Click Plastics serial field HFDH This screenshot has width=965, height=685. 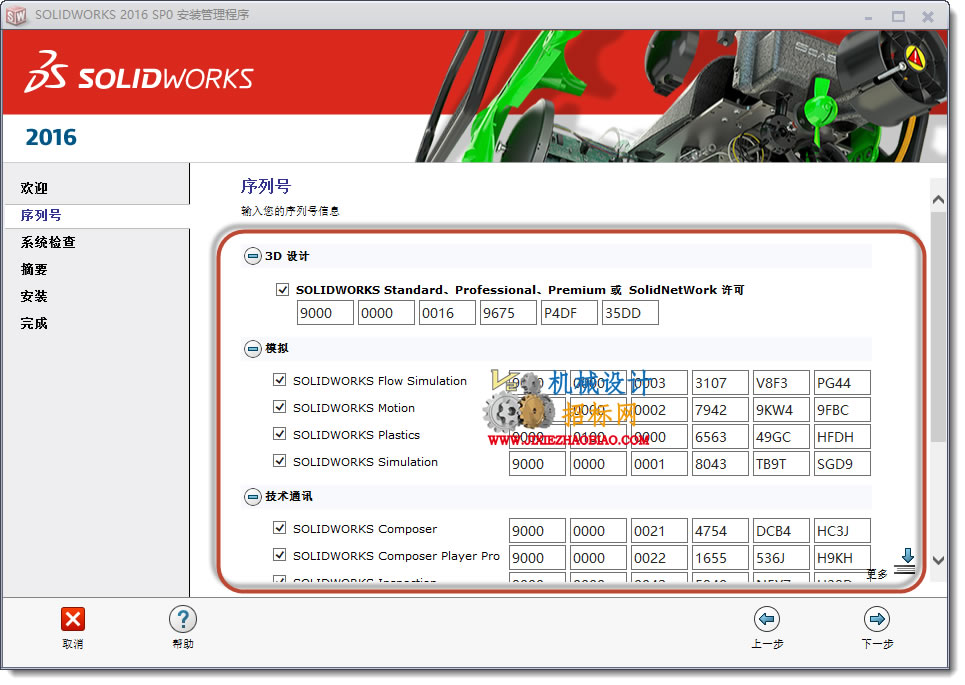coord(842,437)
